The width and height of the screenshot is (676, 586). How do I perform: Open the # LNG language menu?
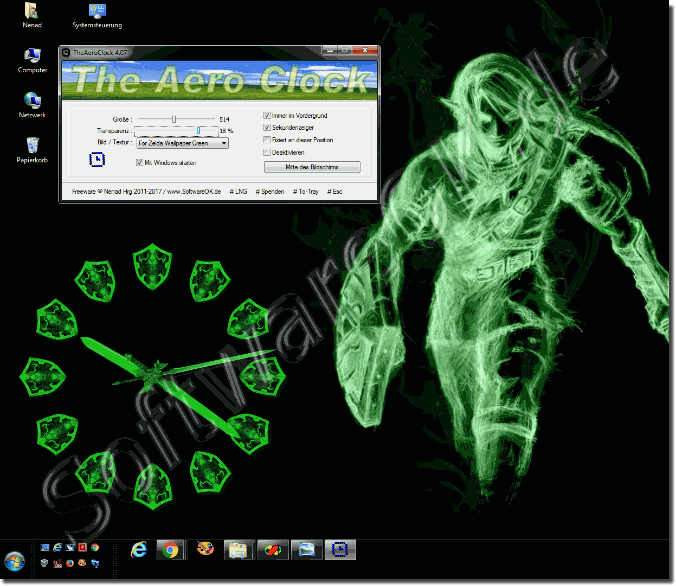pyautogui.click(x=238, y=191)
